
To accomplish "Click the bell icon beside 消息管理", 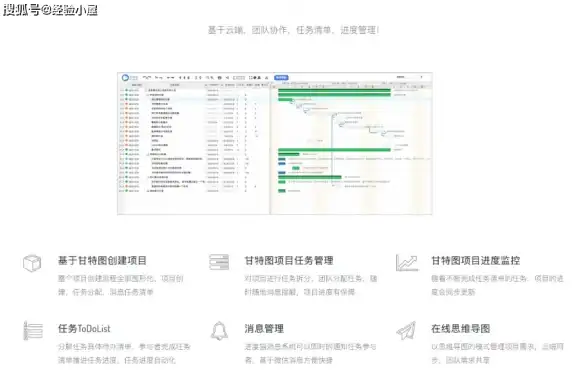I will [219, 331].
